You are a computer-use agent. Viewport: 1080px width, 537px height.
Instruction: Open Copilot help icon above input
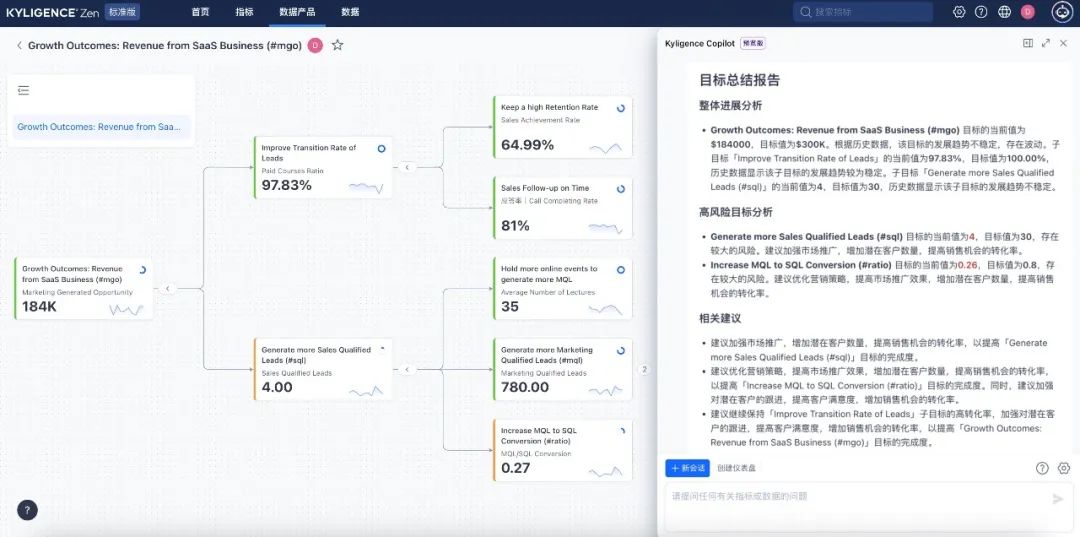click(1042, 468)
